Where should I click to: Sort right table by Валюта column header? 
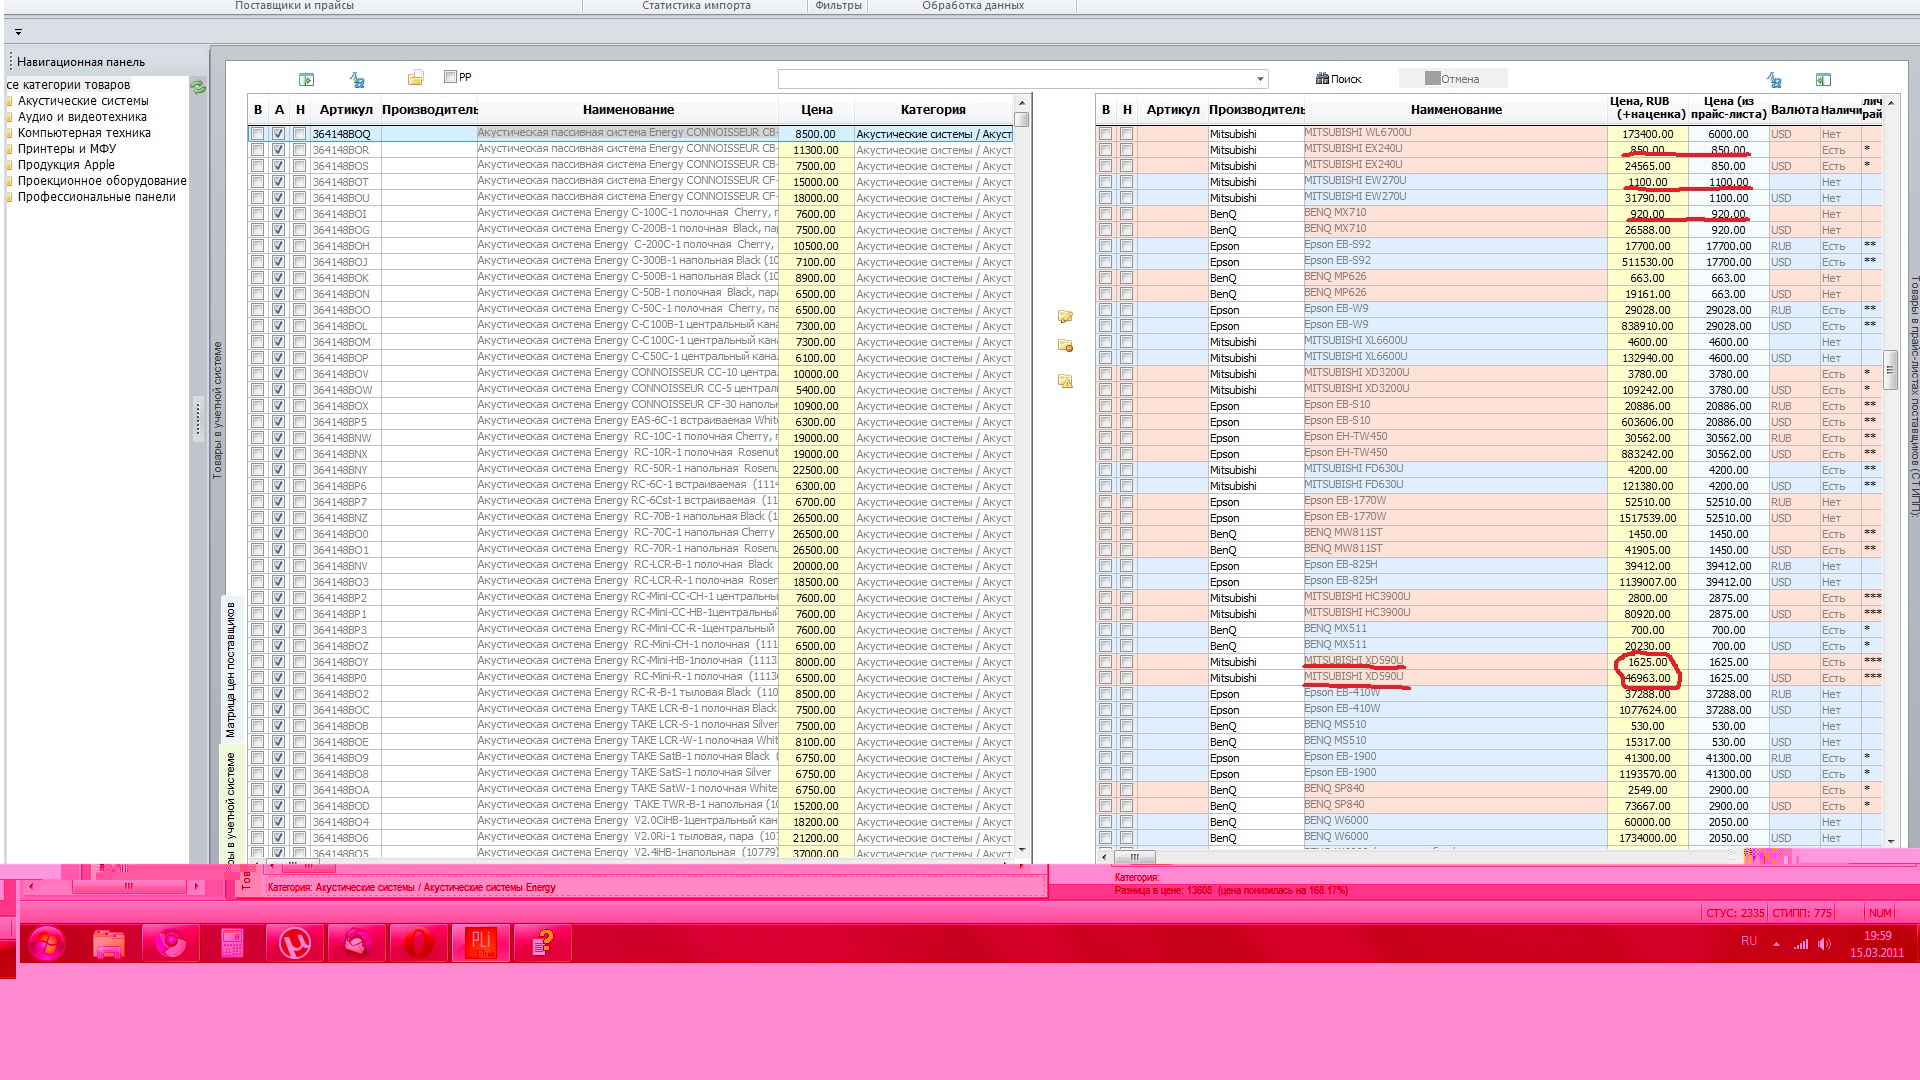[x=1794, y=110]
